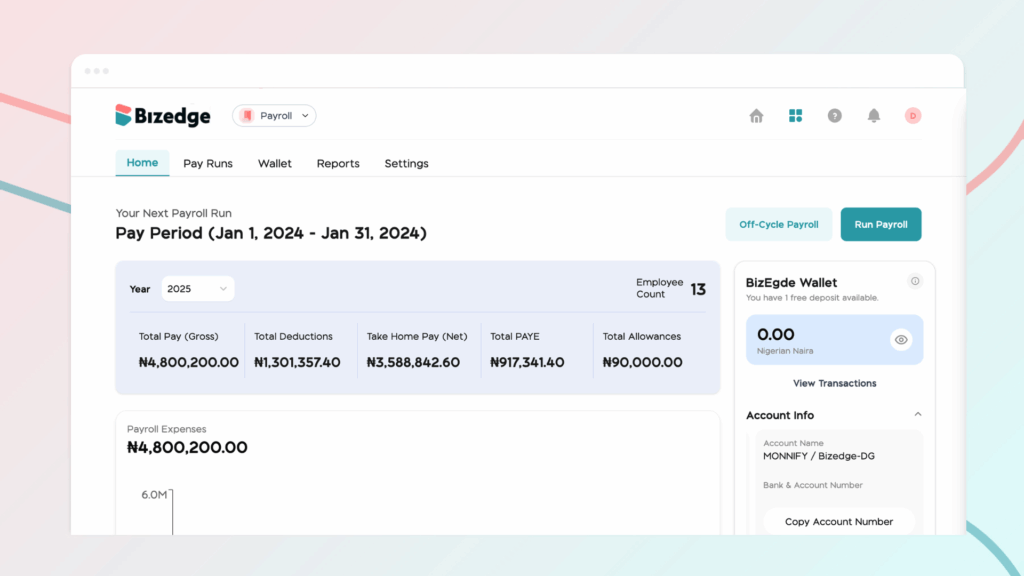Open the View Transactions link

[834, 383]
